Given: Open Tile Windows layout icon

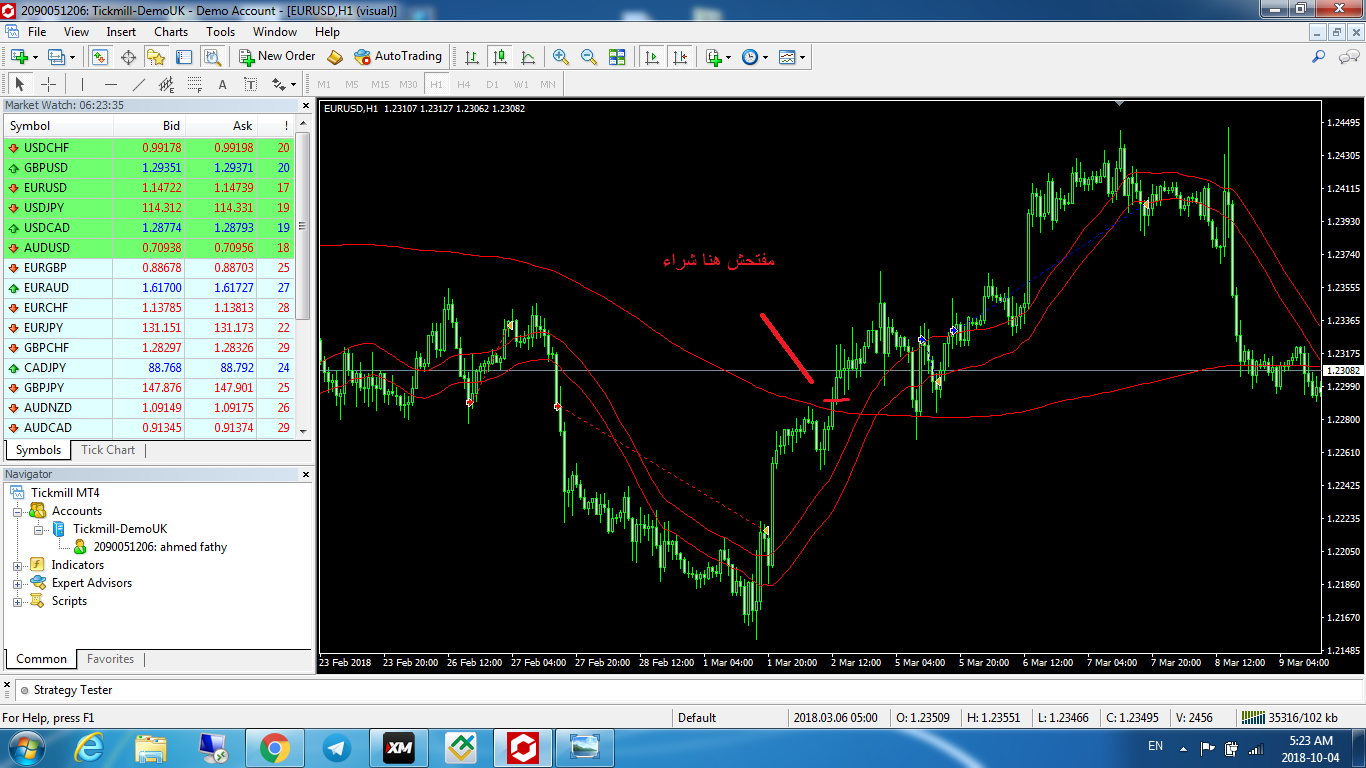Looking at the screenshot, I should [x=617, y=57].
